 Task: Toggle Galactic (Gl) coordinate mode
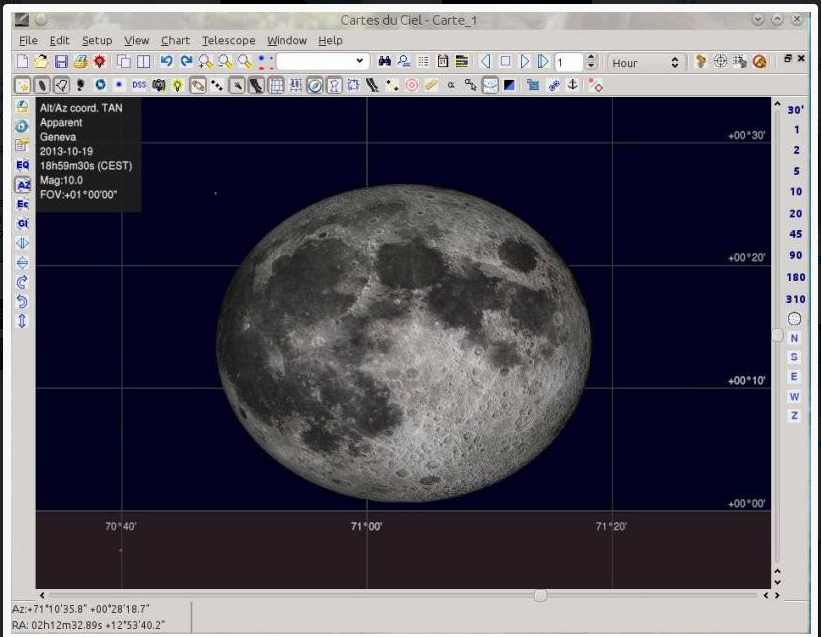point(22,223)
